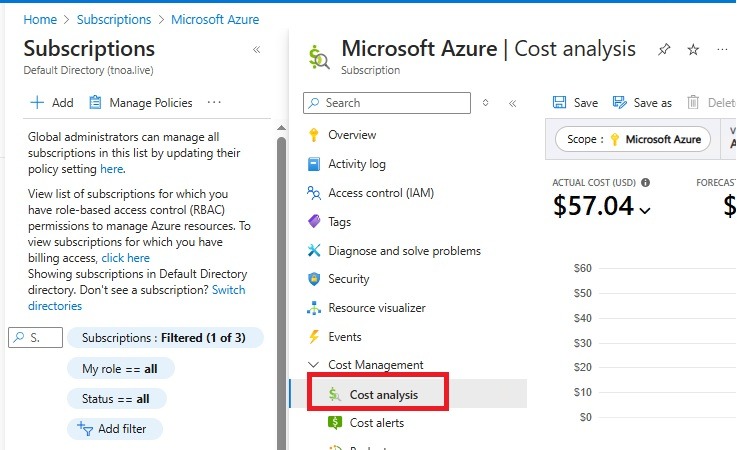Screen dimensions: 737x450
Task: Follow the policy setting 'here' link
Action: (x=111, y=169)
